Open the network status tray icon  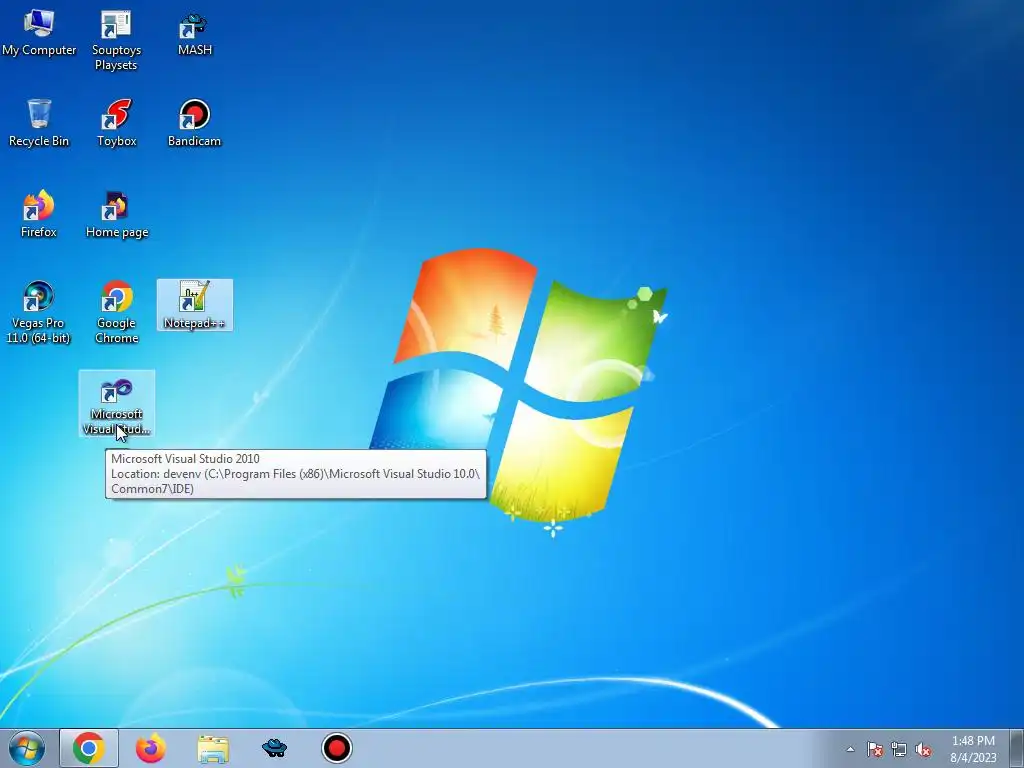tap(899, 749)
